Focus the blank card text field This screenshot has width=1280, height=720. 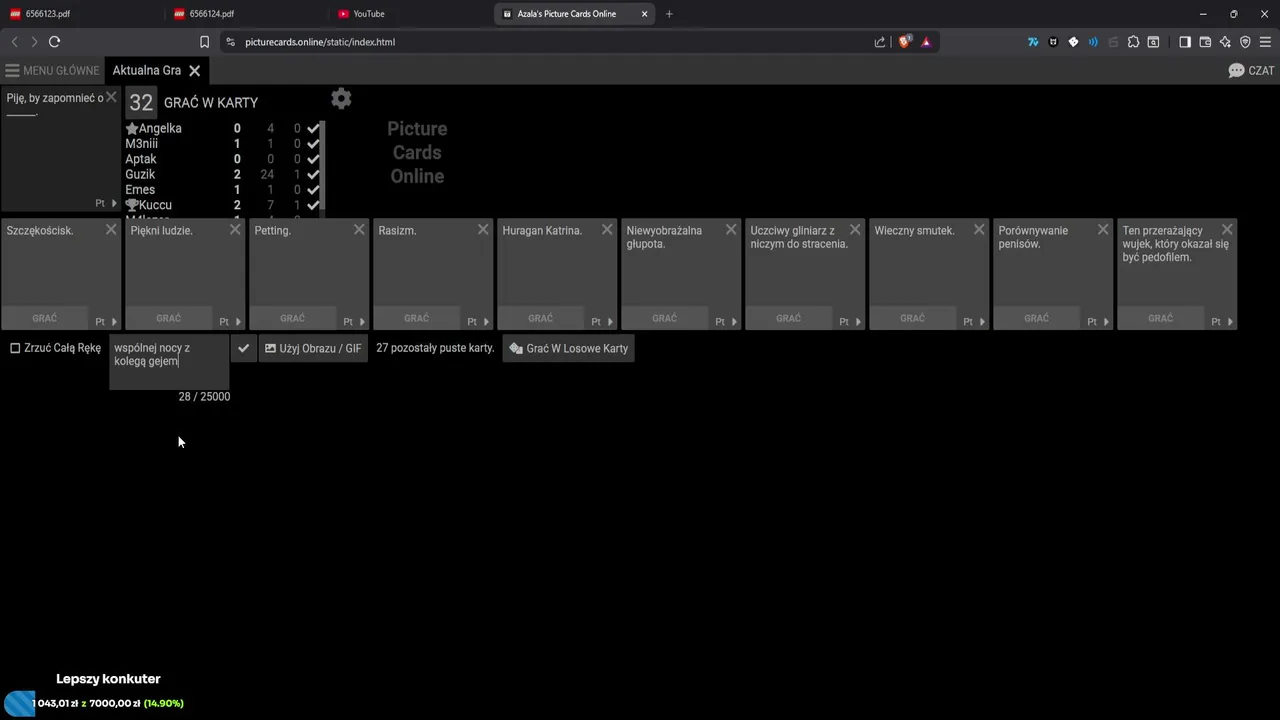point(169,363)
